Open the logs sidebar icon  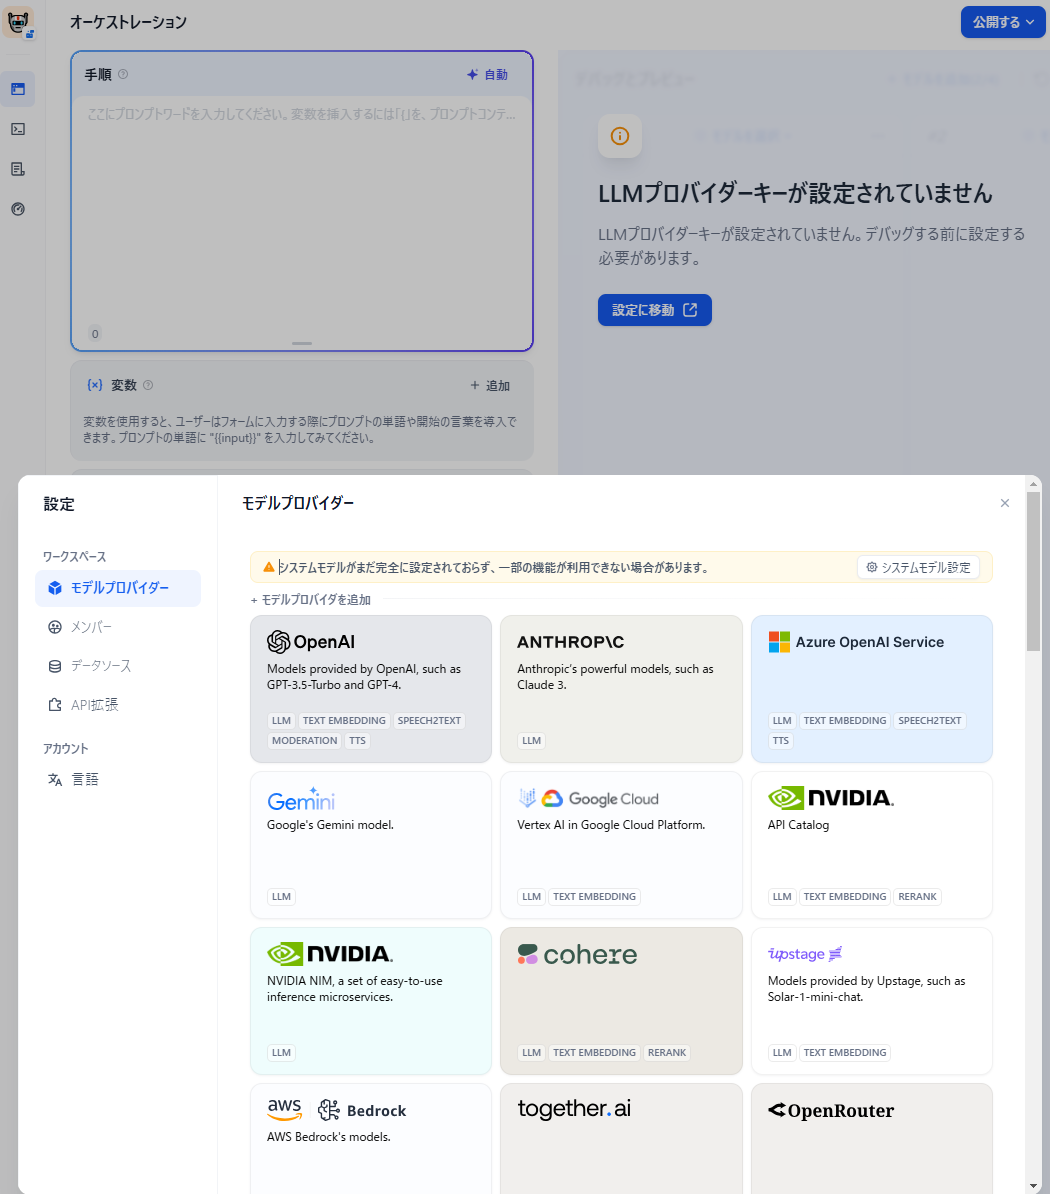18,169
